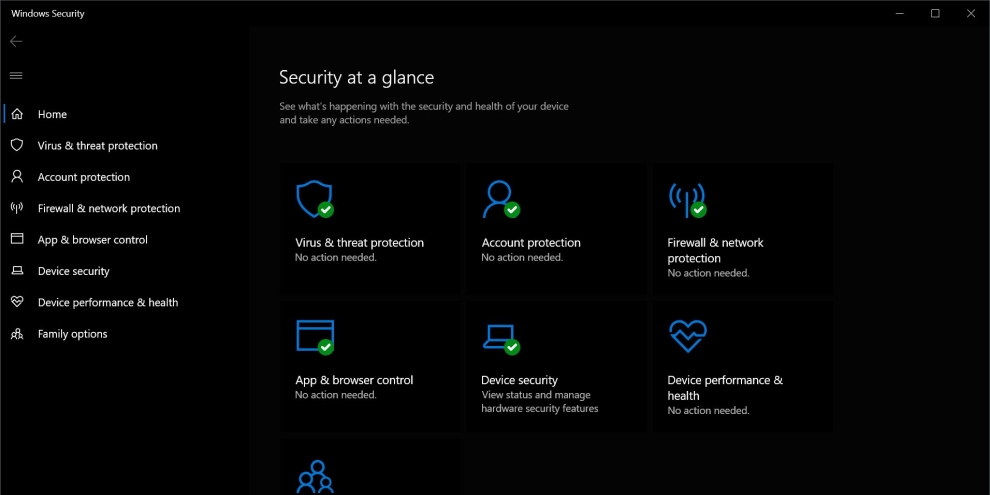990x495 pixels.
Task: Click "No action needed." under App & browser control
Action: coord(336,395)
